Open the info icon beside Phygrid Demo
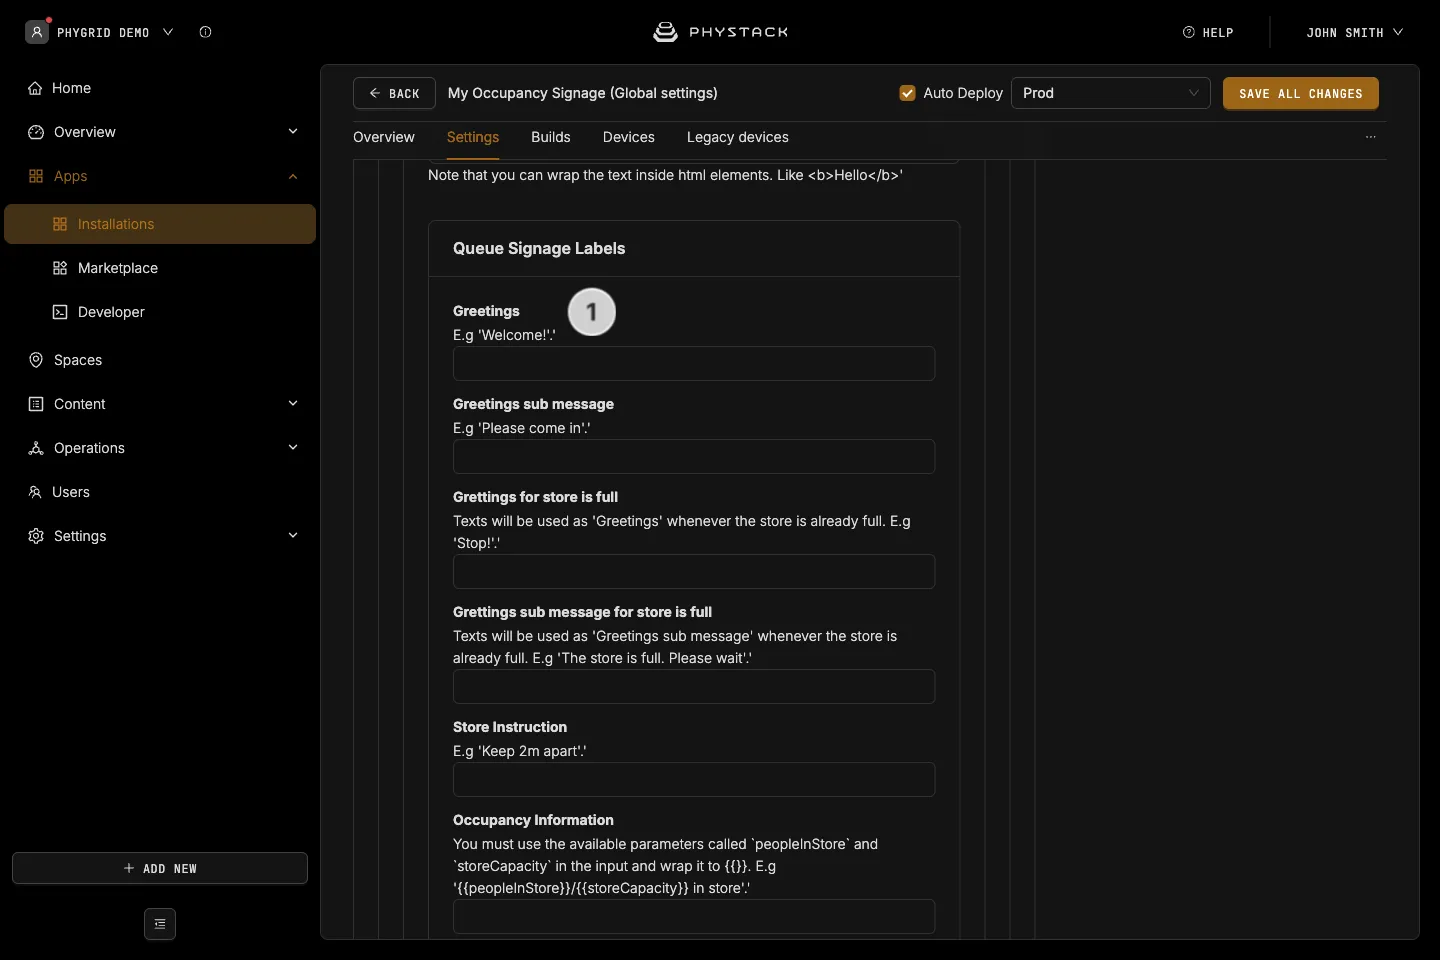1440x960 pixels. (205, 32)
